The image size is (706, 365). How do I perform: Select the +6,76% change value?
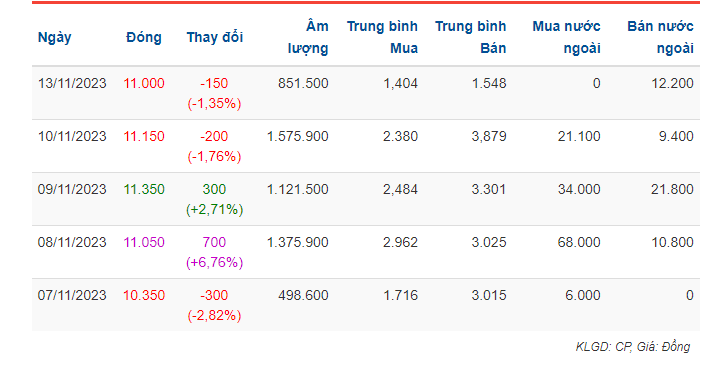coord(215,262)
